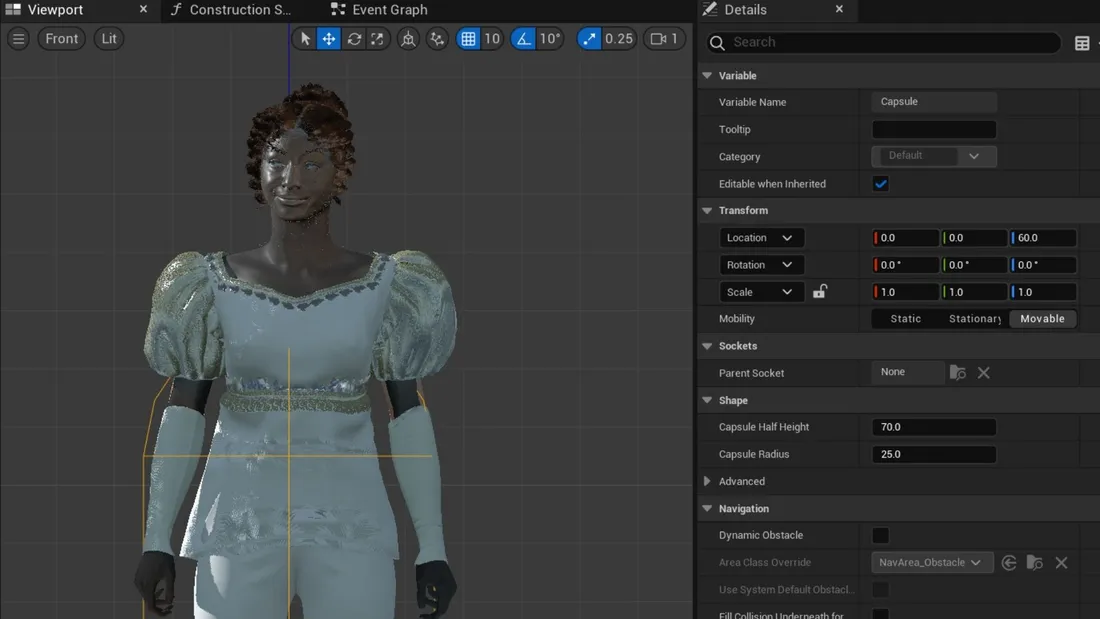Toggle scale snapping

589,39
